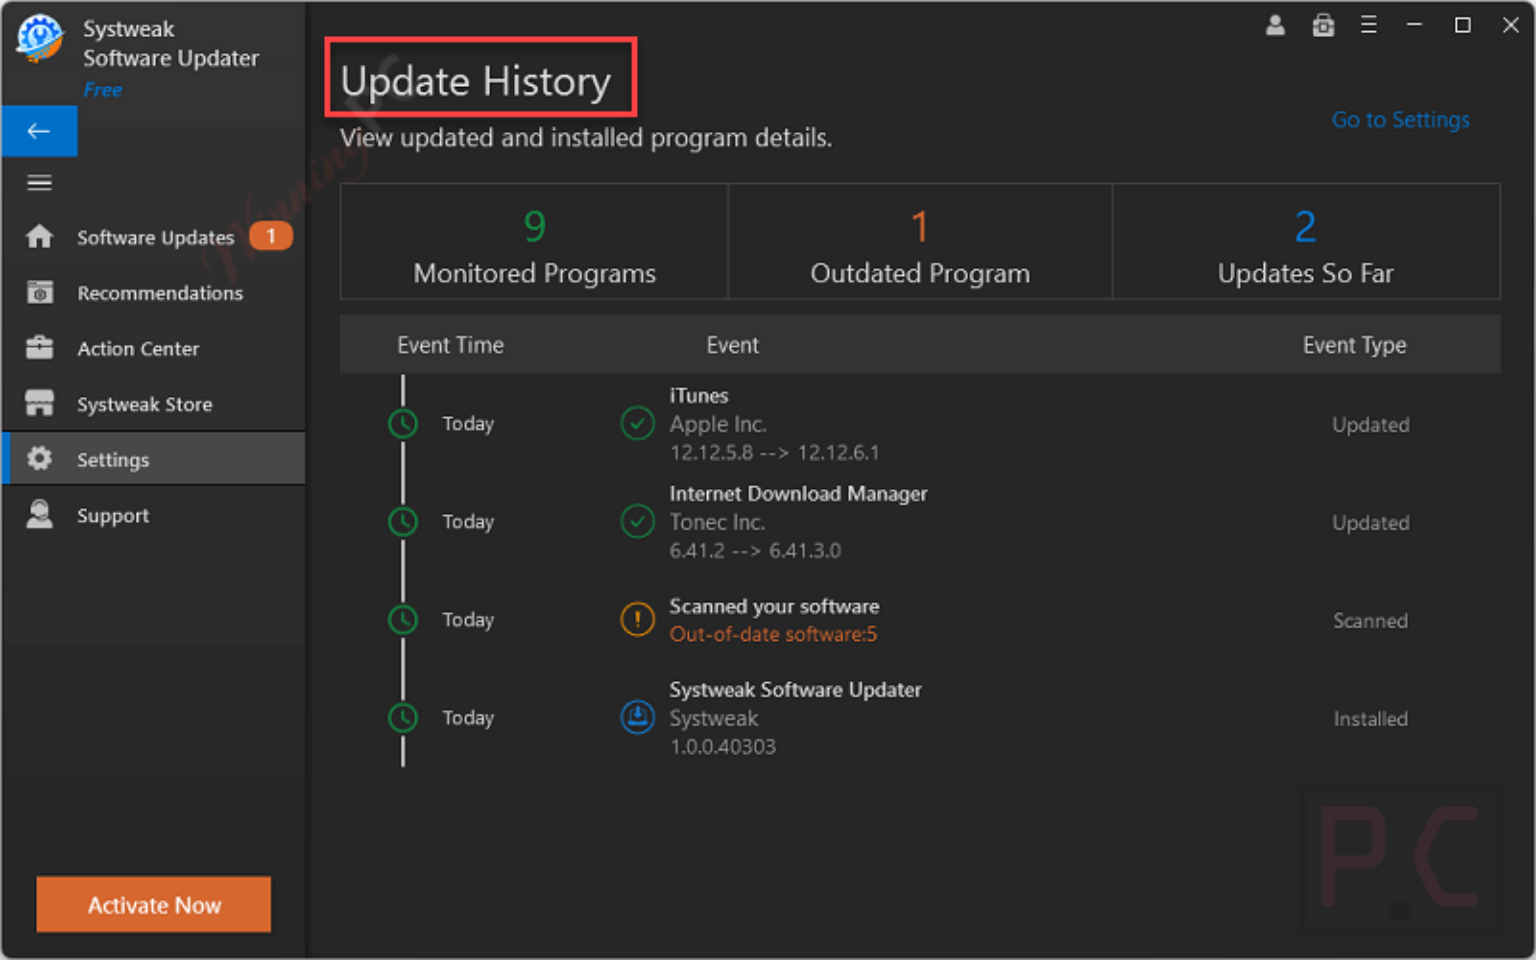Click the clock icon beside Scanned event
This screenshot has height=960, width=1536.
point(403,620)
